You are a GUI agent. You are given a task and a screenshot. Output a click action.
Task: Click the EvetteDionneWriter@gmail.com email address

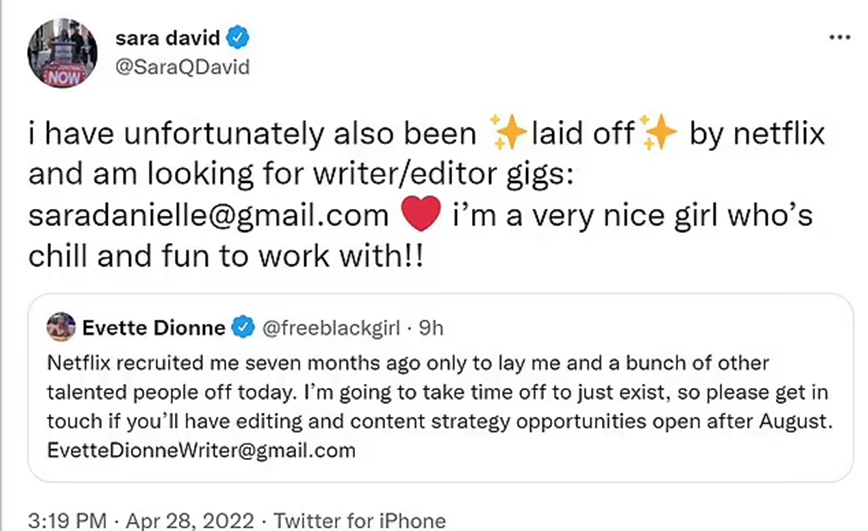pos(202,450)
